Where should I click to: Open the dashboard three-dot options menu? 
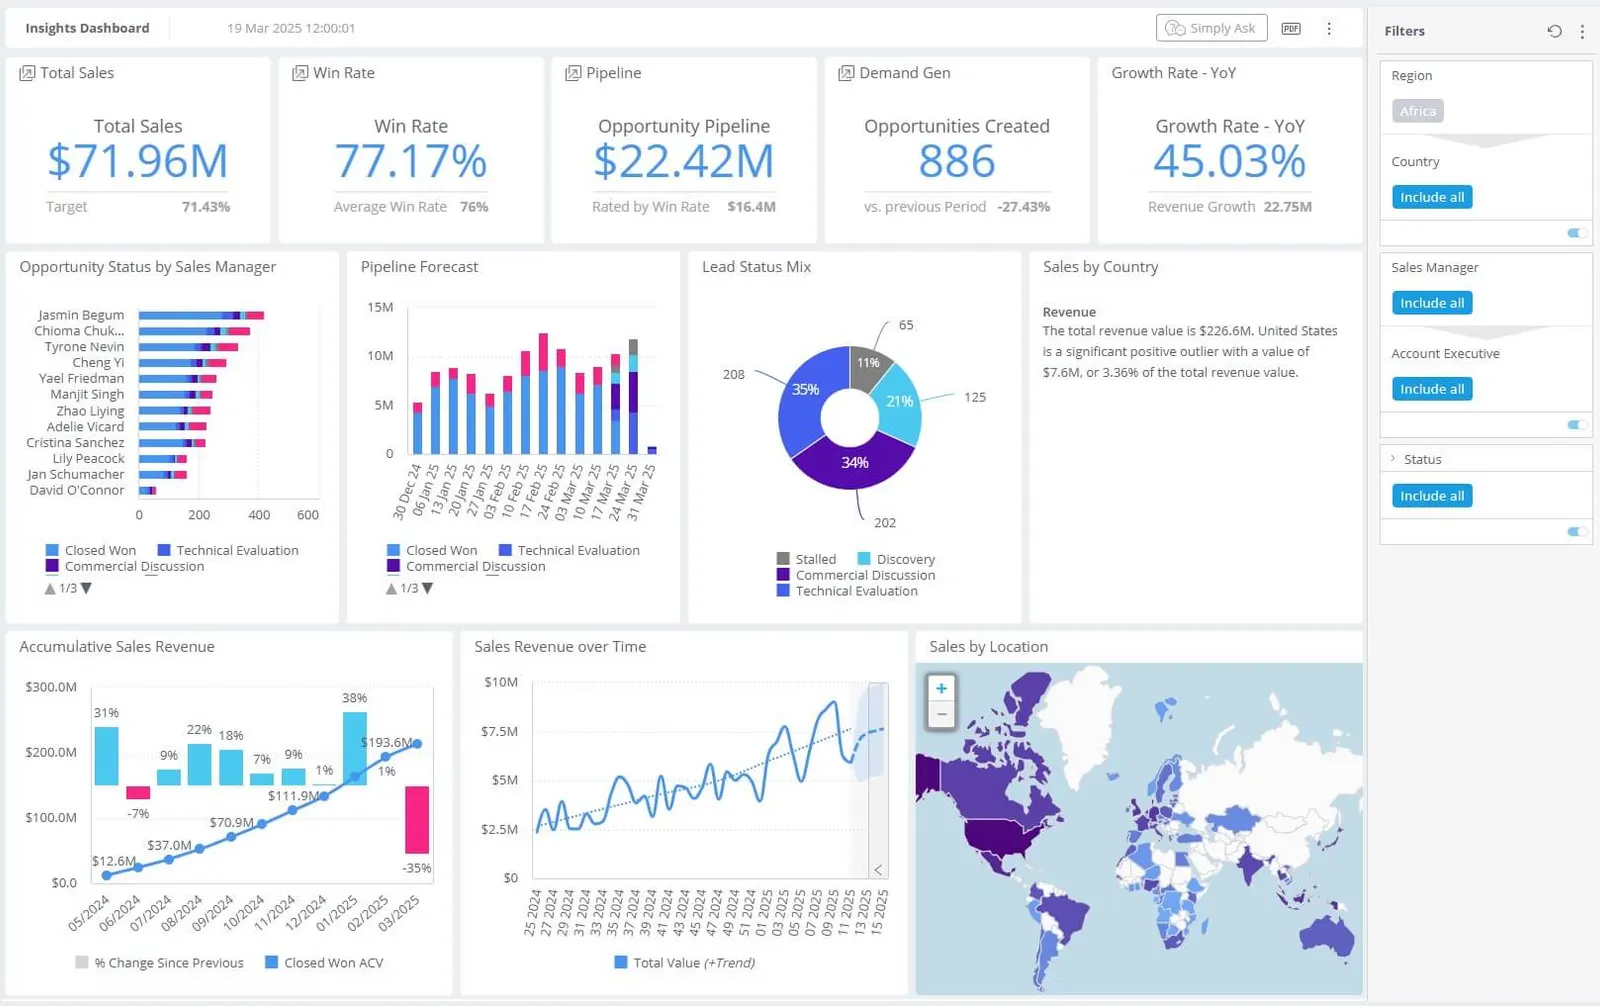(x=1329, y=28)
